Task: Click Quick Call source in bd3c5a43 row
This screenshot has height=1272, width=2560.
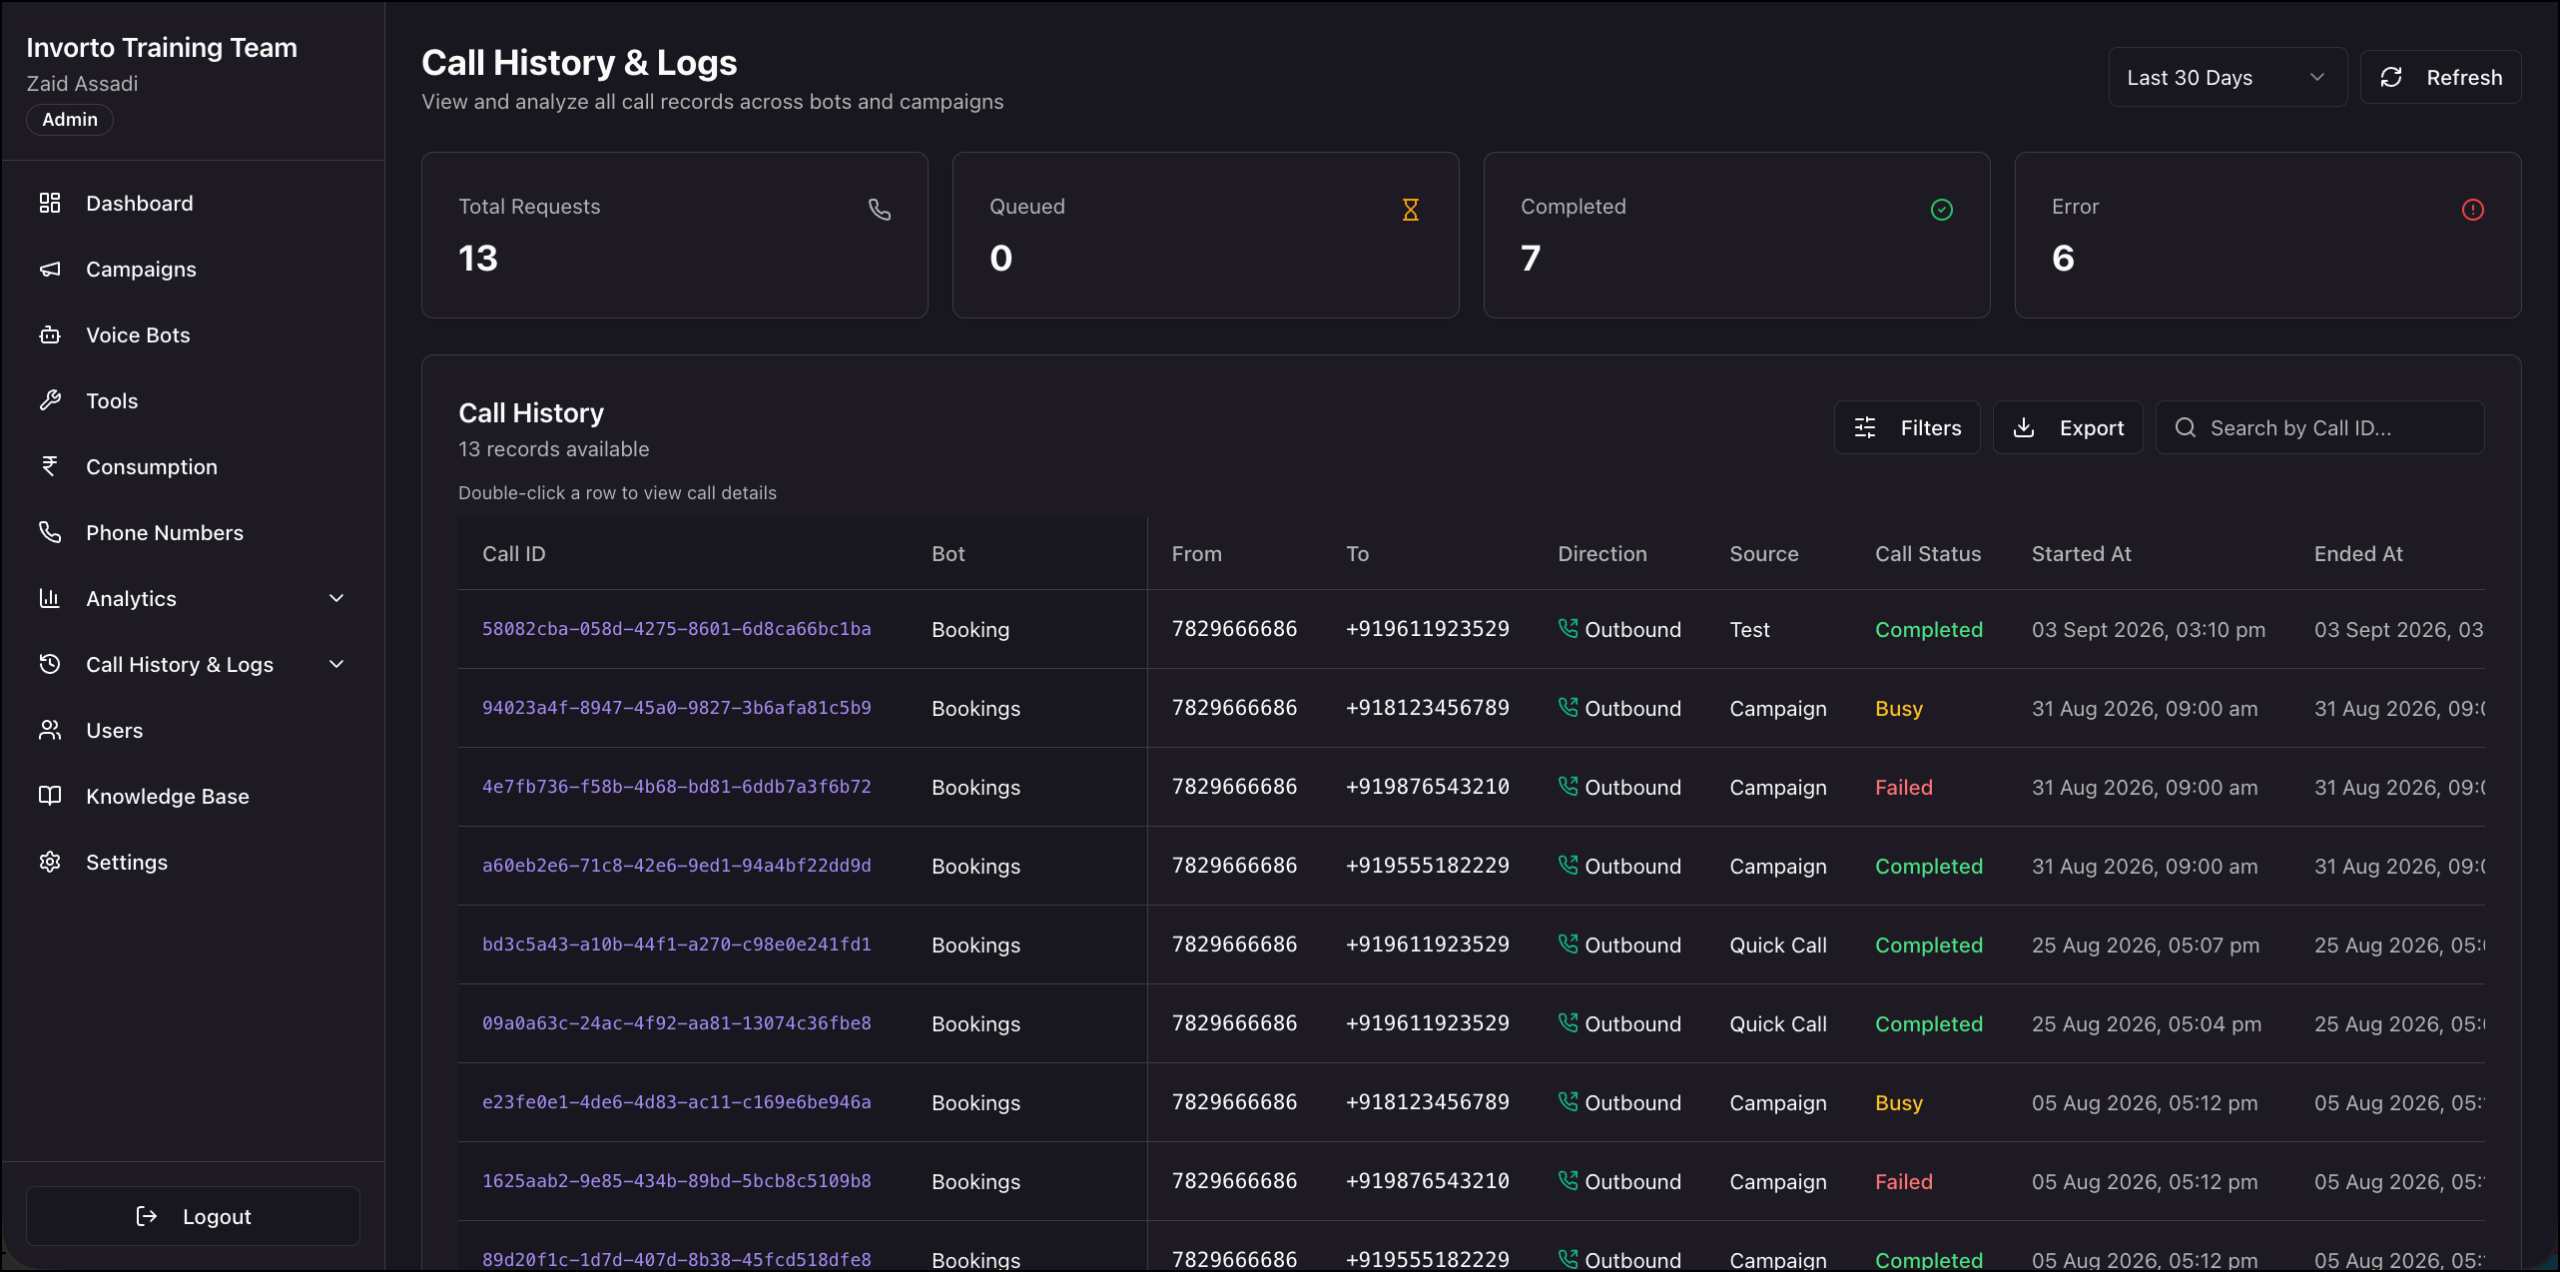Action: (x=1778, y=945)
